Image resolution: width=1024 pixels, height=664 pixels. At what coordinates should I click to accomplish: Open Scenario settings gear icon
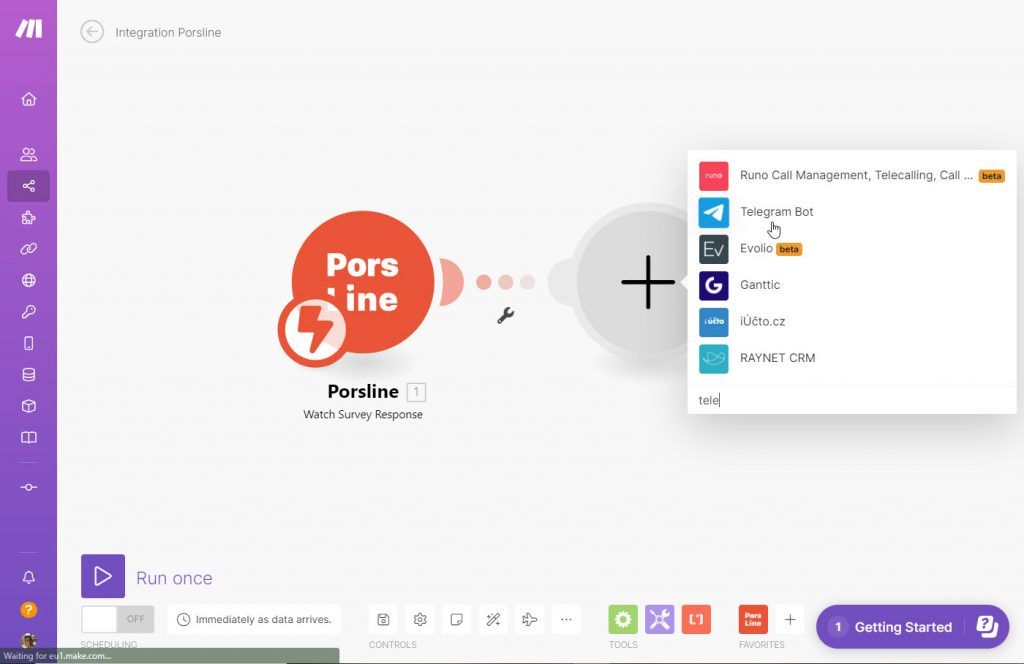[x=420, y=619]
